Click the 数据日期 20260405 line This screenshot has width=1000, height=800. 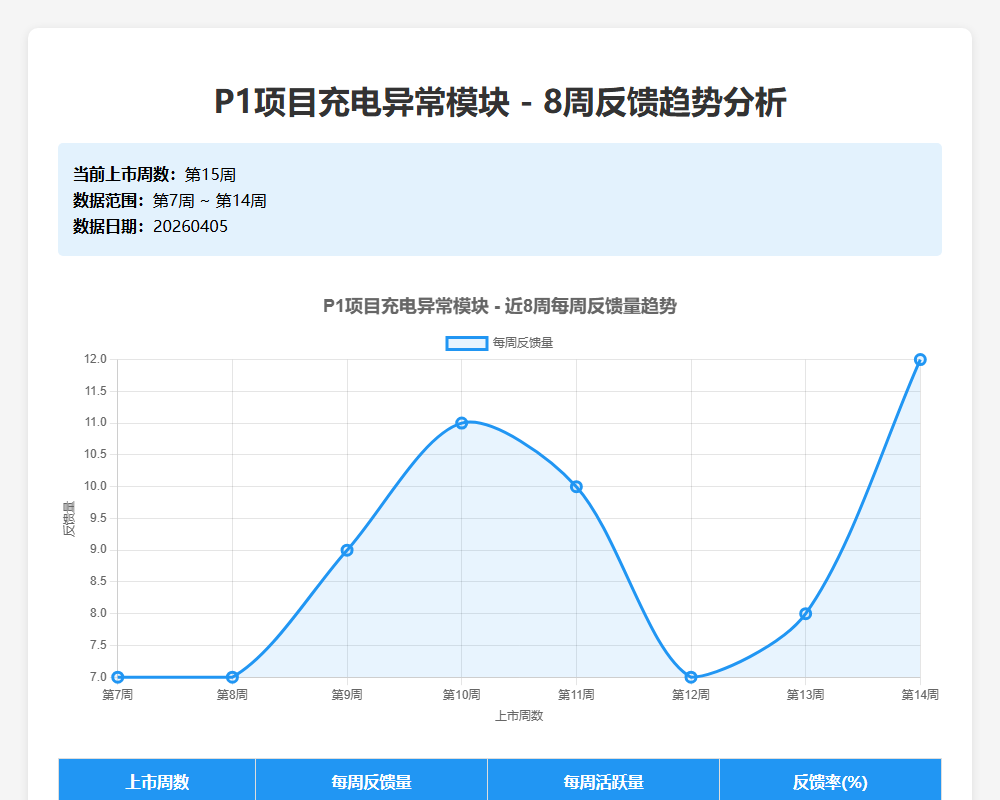(x=151, y=226)
